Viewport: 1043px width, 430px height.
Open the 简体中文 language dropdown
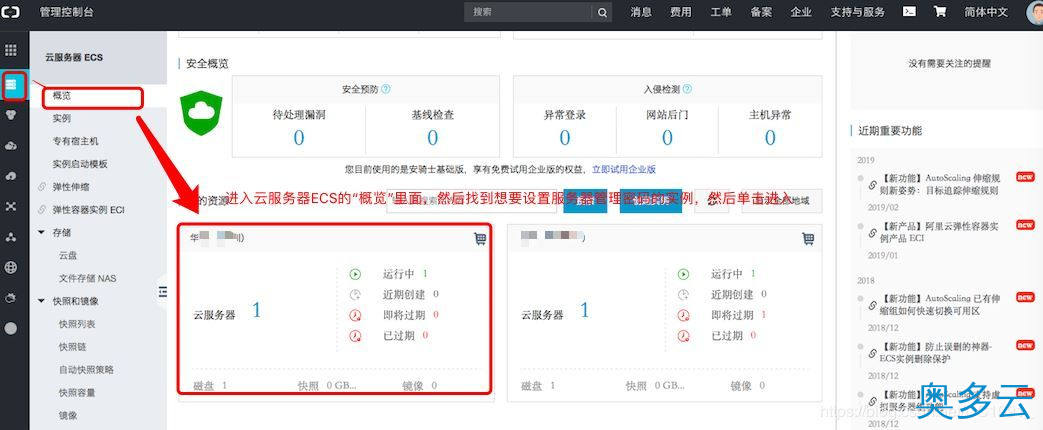coord(986,12)
